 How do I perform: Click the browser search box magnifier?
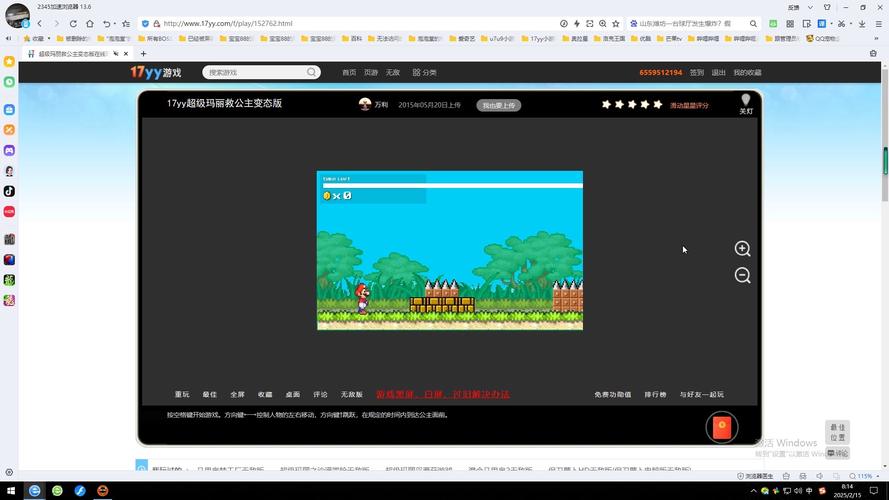click(753, 24)
